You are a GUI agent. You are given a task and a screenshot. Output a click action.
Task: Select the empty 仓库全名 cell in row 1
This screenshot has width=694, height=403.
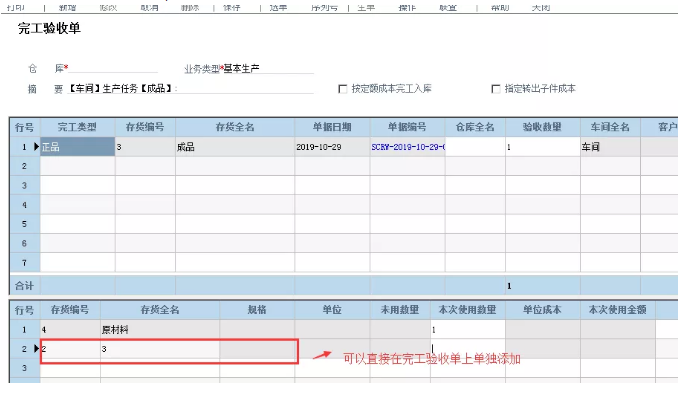[x=475, y=147]
